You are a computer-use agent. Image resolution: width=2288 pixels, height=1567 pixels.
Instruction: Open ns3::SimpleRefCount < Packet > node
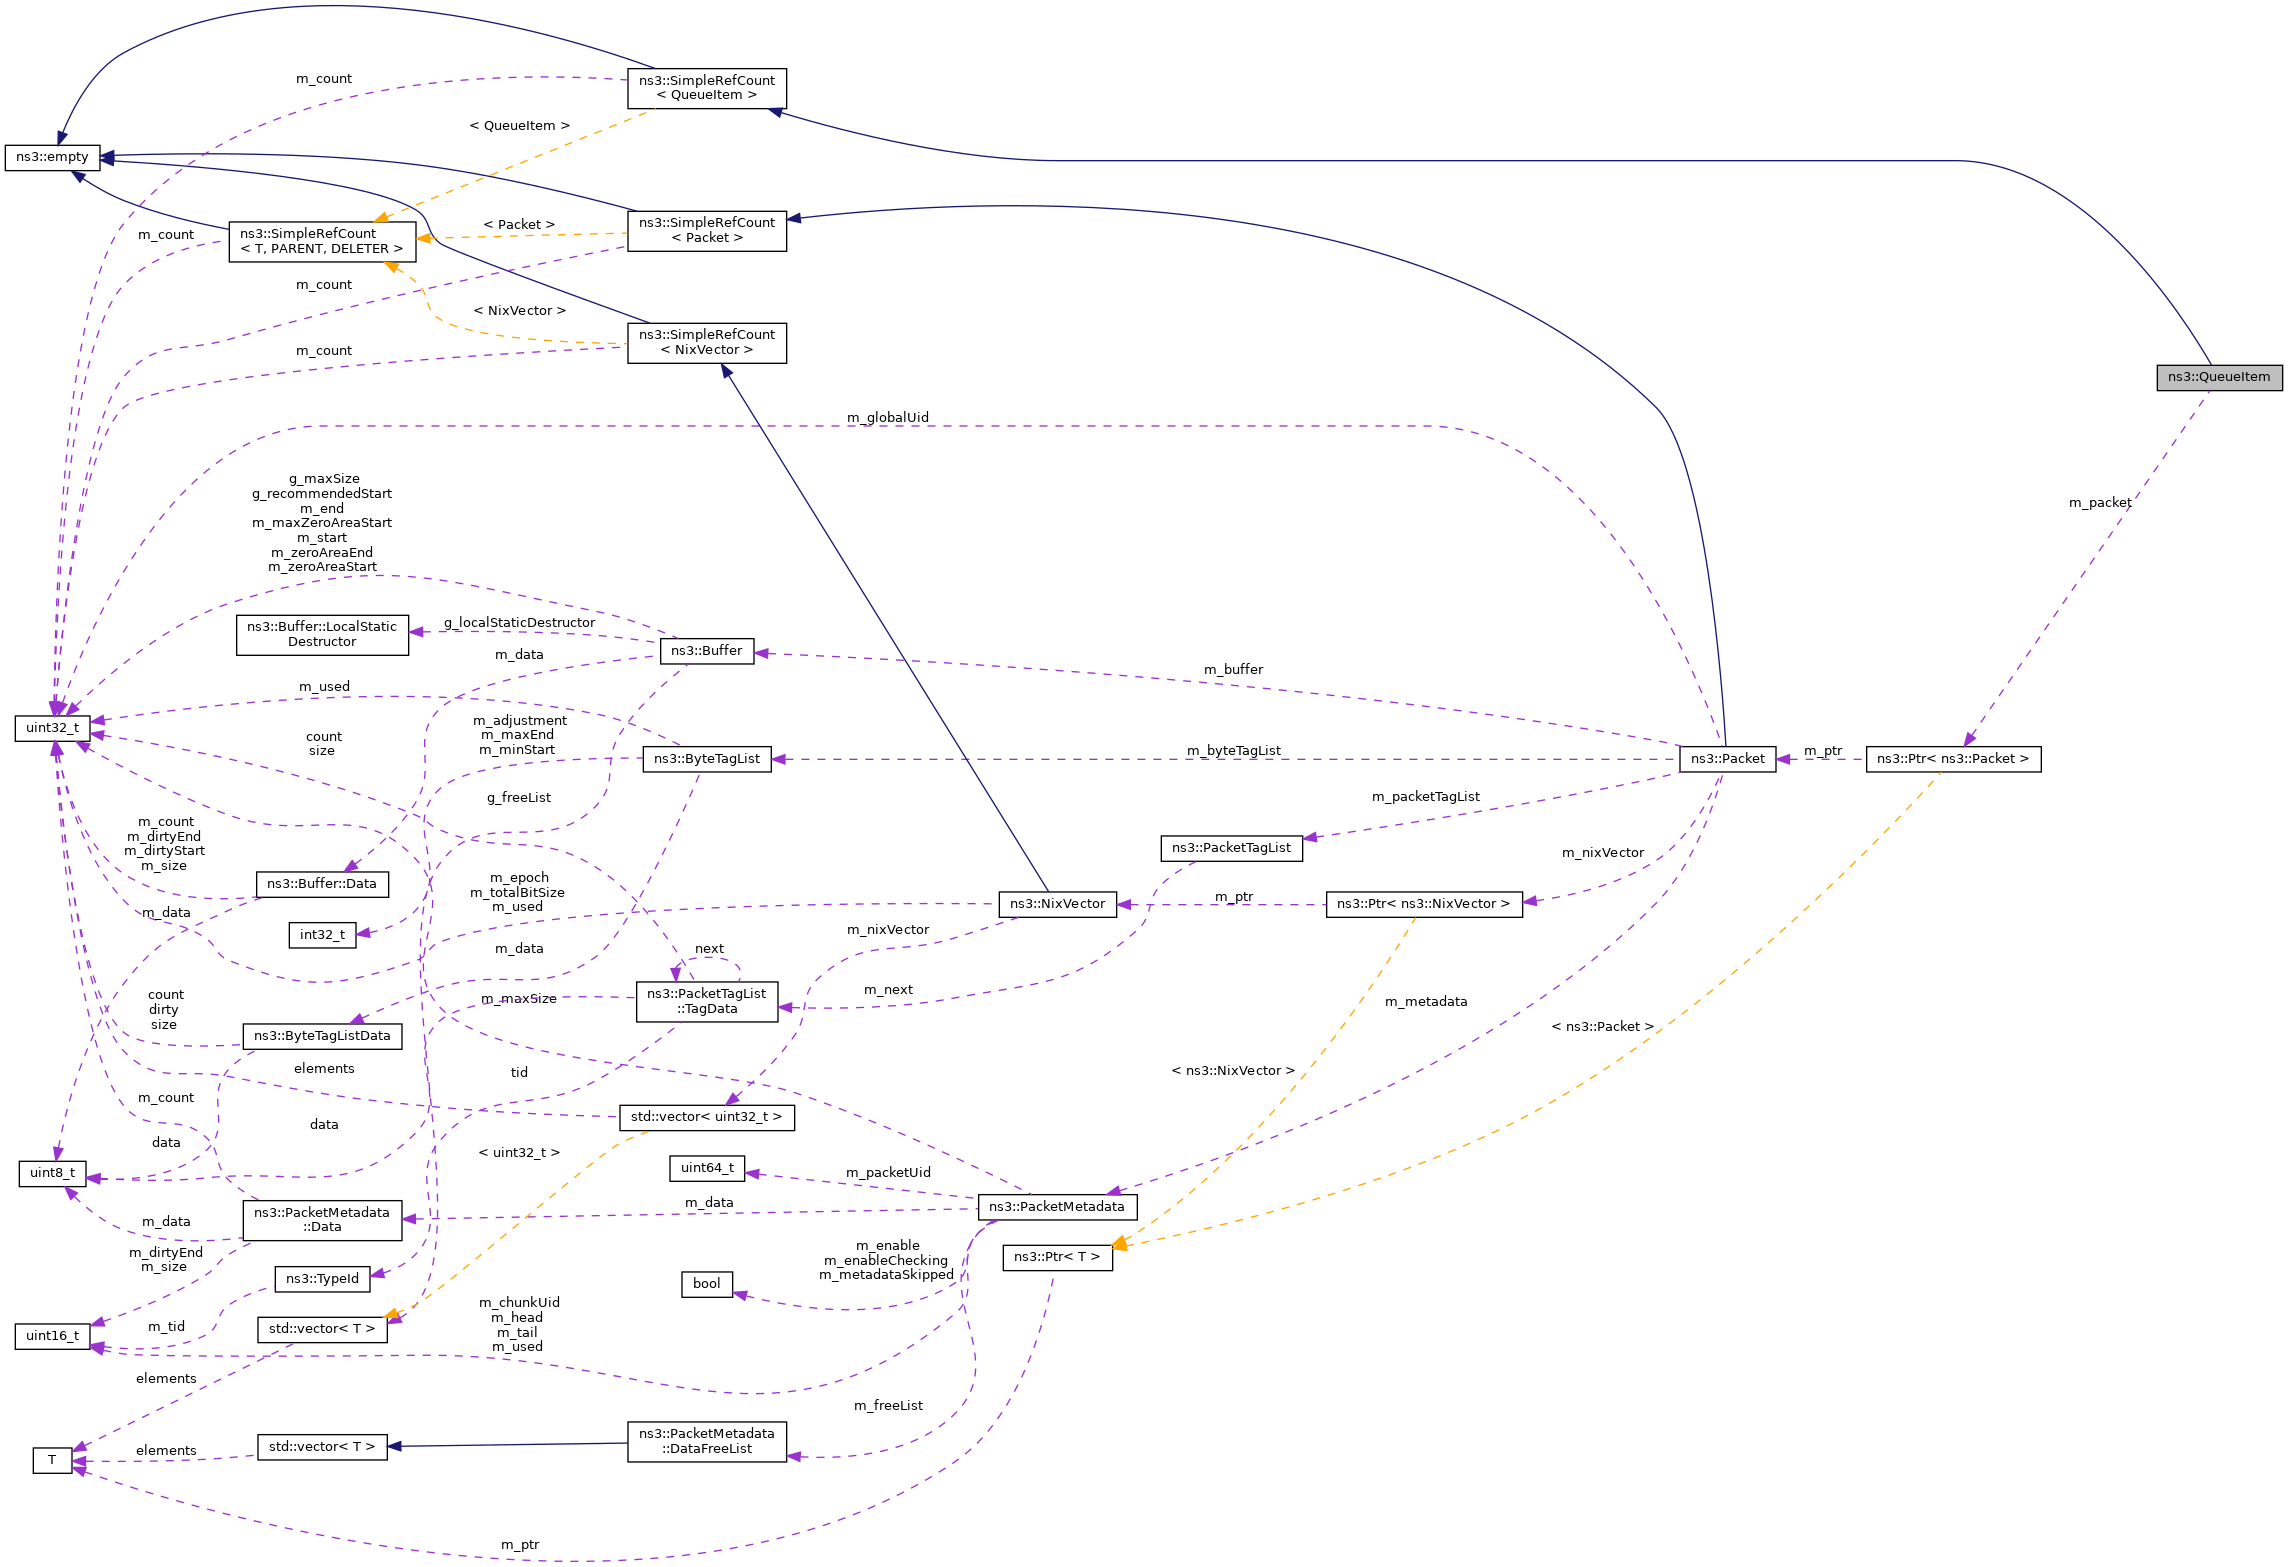[x=707, y=230]
